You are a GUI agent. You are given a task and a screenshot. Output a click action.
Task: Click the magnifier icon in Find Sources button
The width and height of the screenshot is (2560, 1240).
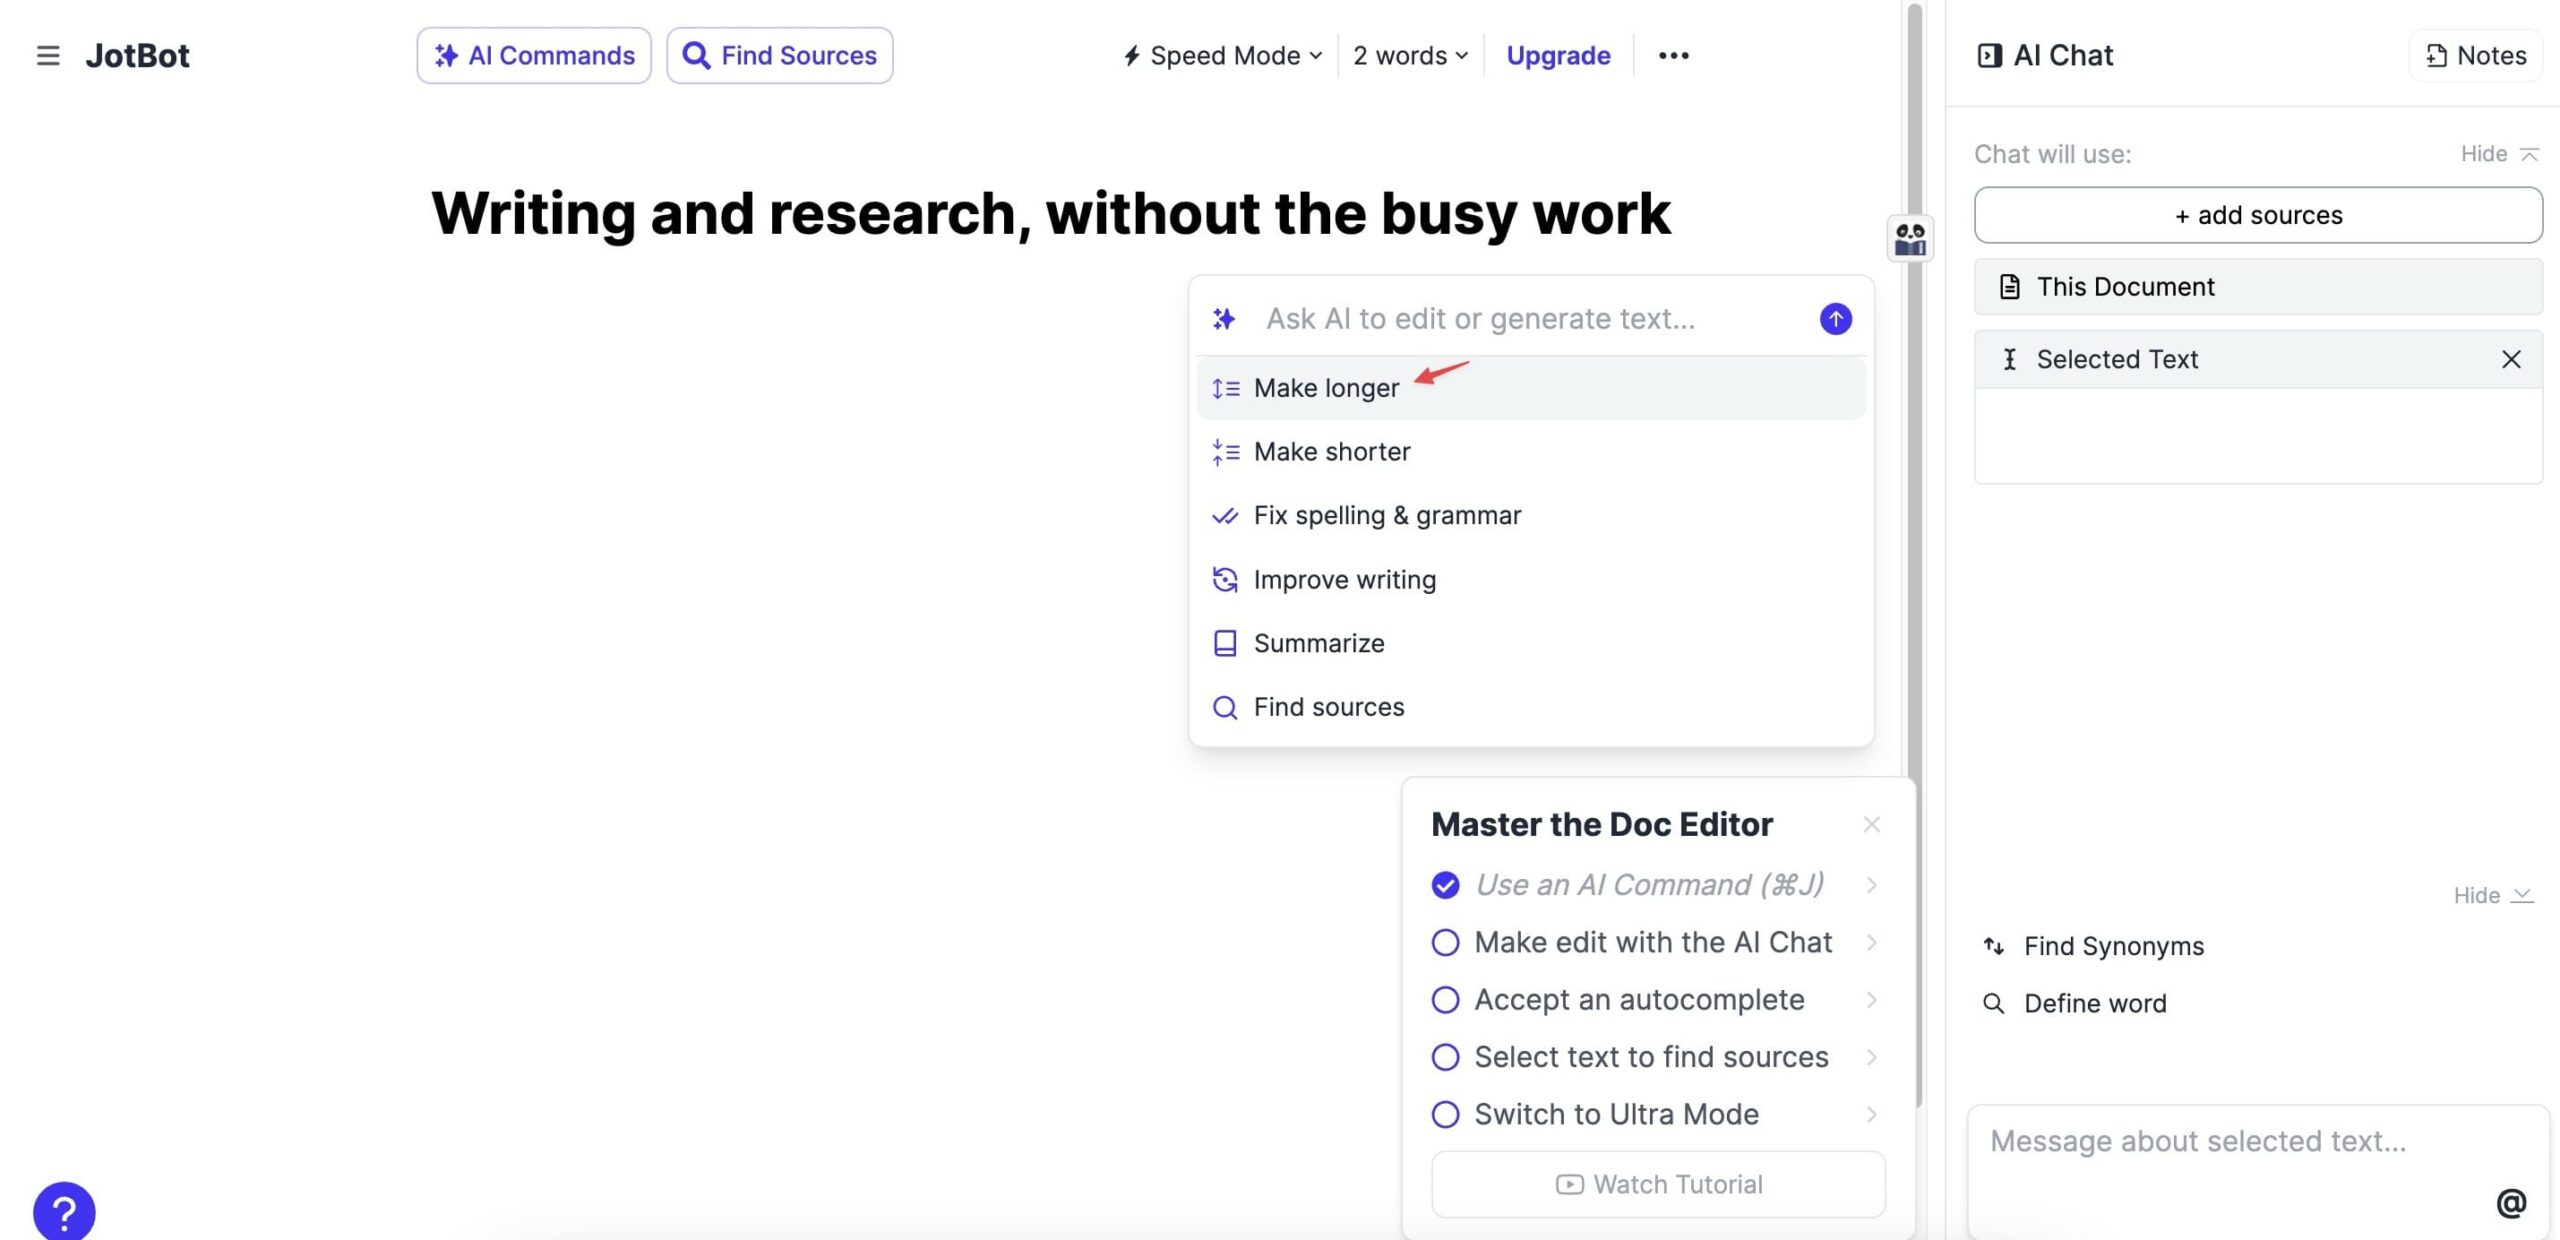point(696,56)
